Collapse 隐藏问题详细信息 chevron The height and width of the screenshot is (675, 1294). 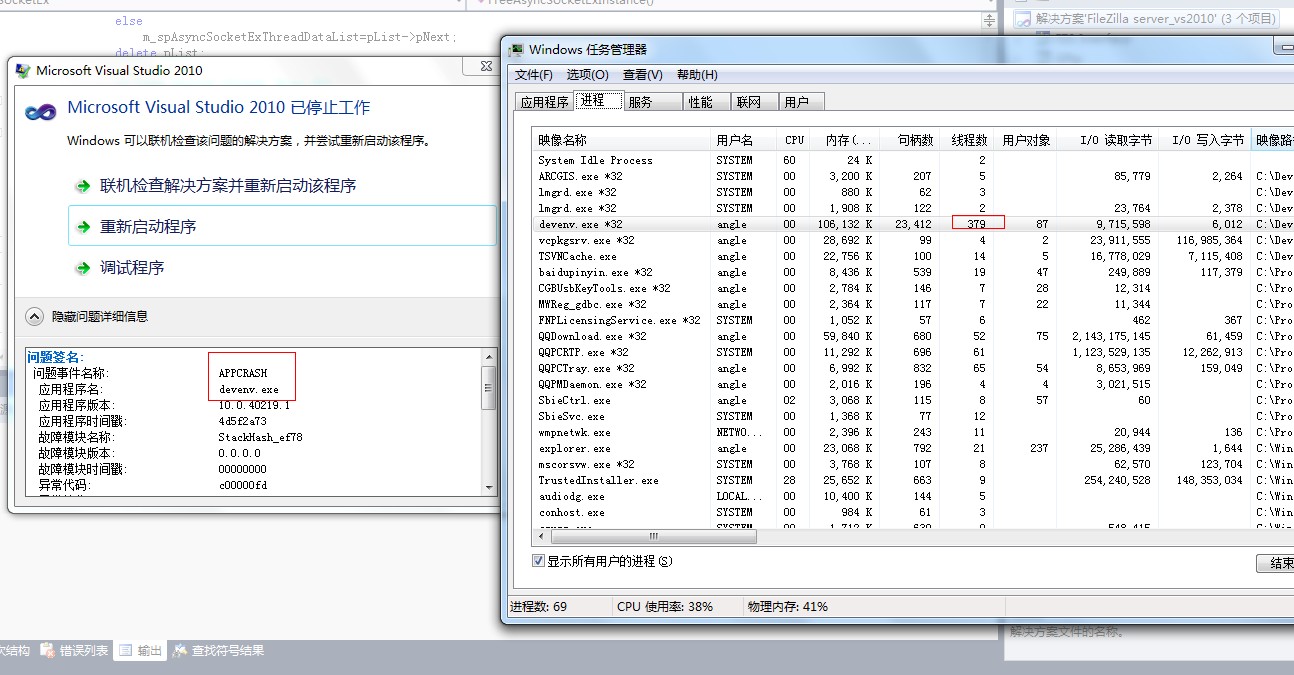(x=34, y=316)
